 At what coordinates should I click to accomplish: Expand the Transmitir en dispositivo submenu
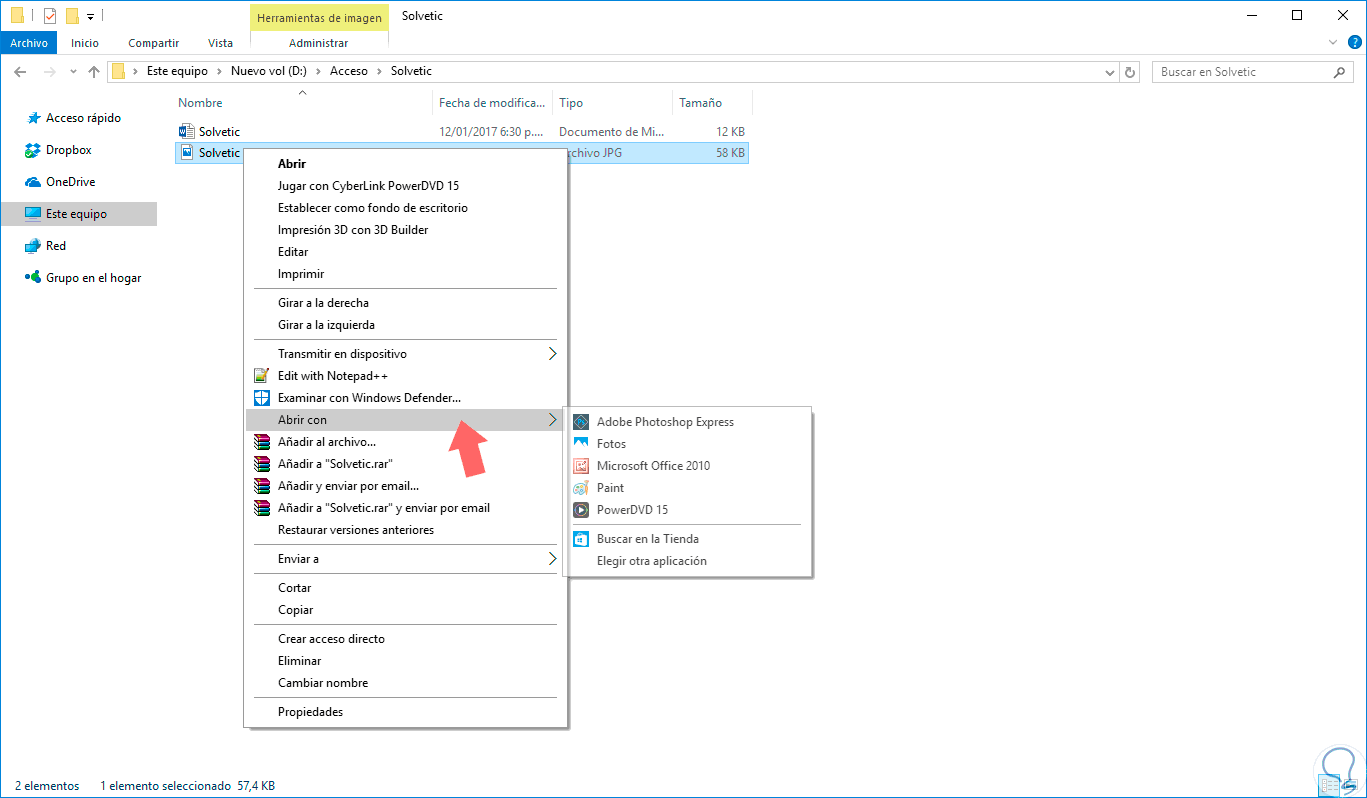(553, 354)
